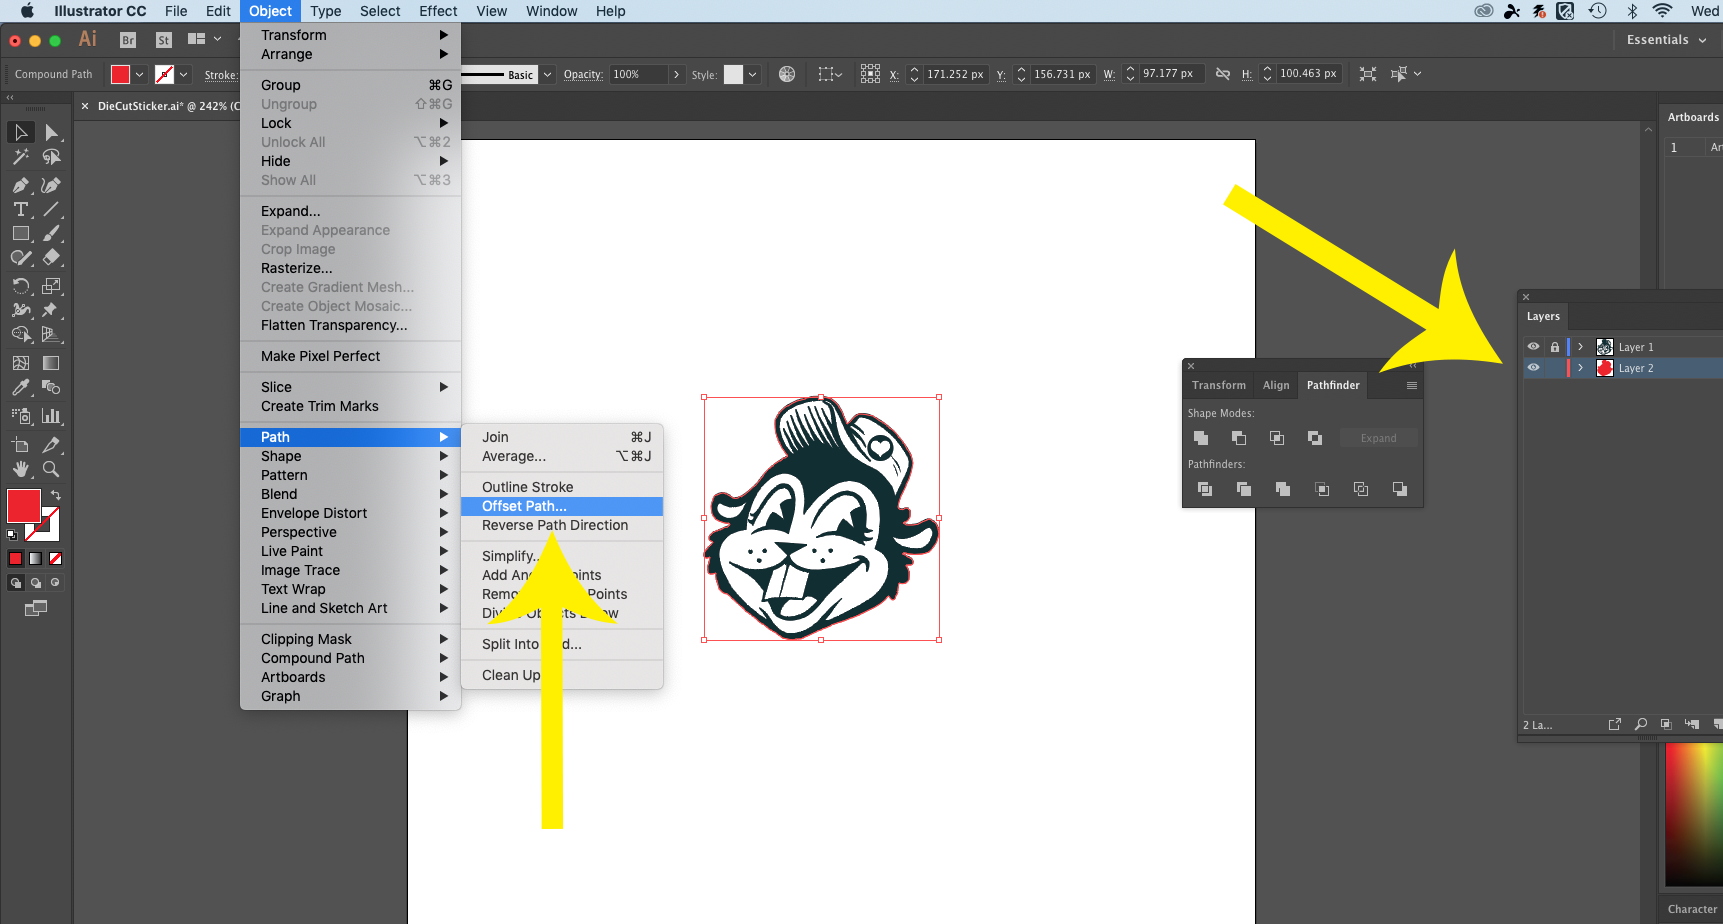
Task: Select the Type tool
Action: (20, 209)
